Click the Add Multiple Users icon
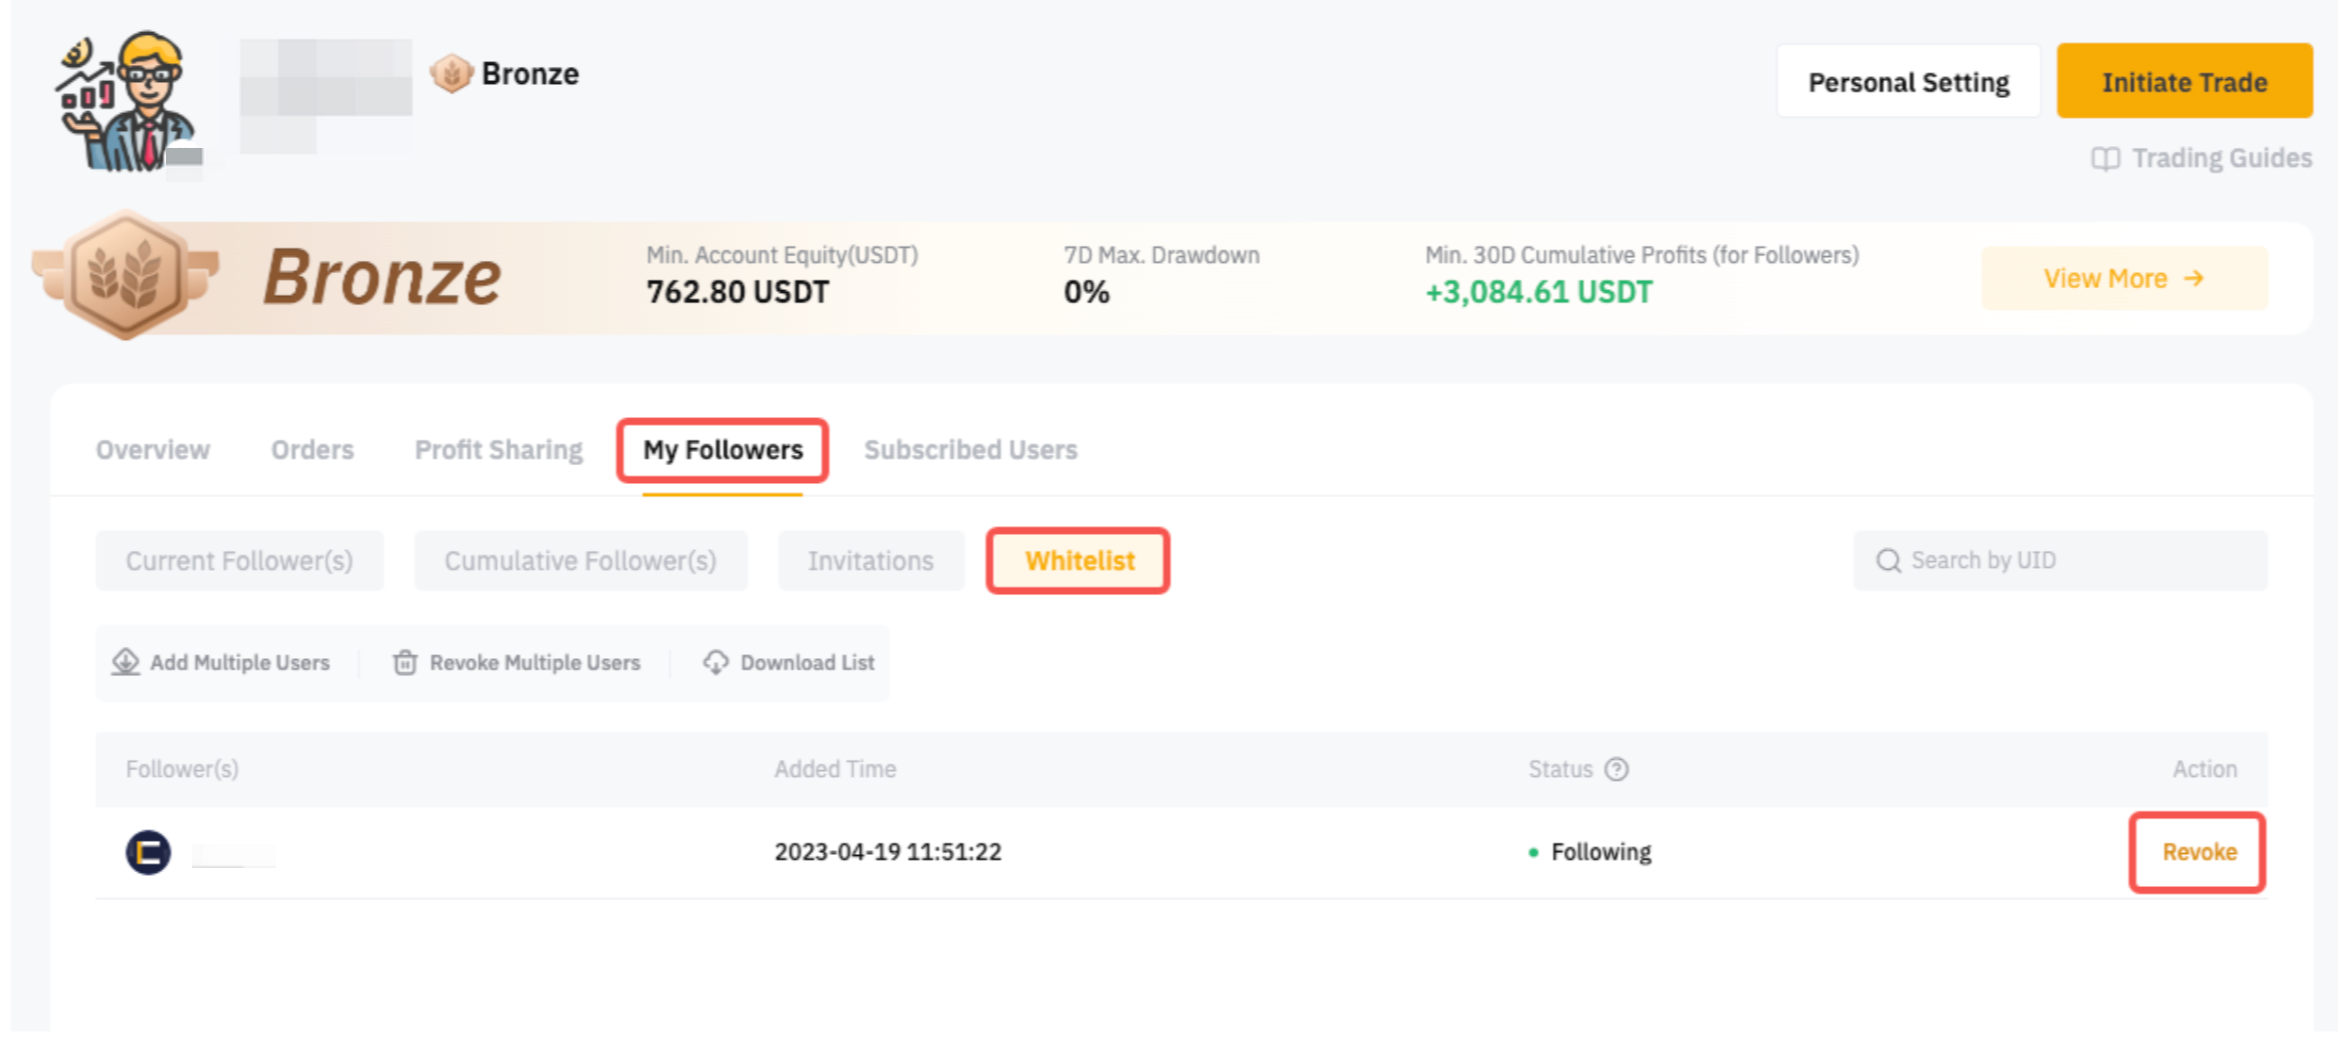 click(x=126, y=662)
